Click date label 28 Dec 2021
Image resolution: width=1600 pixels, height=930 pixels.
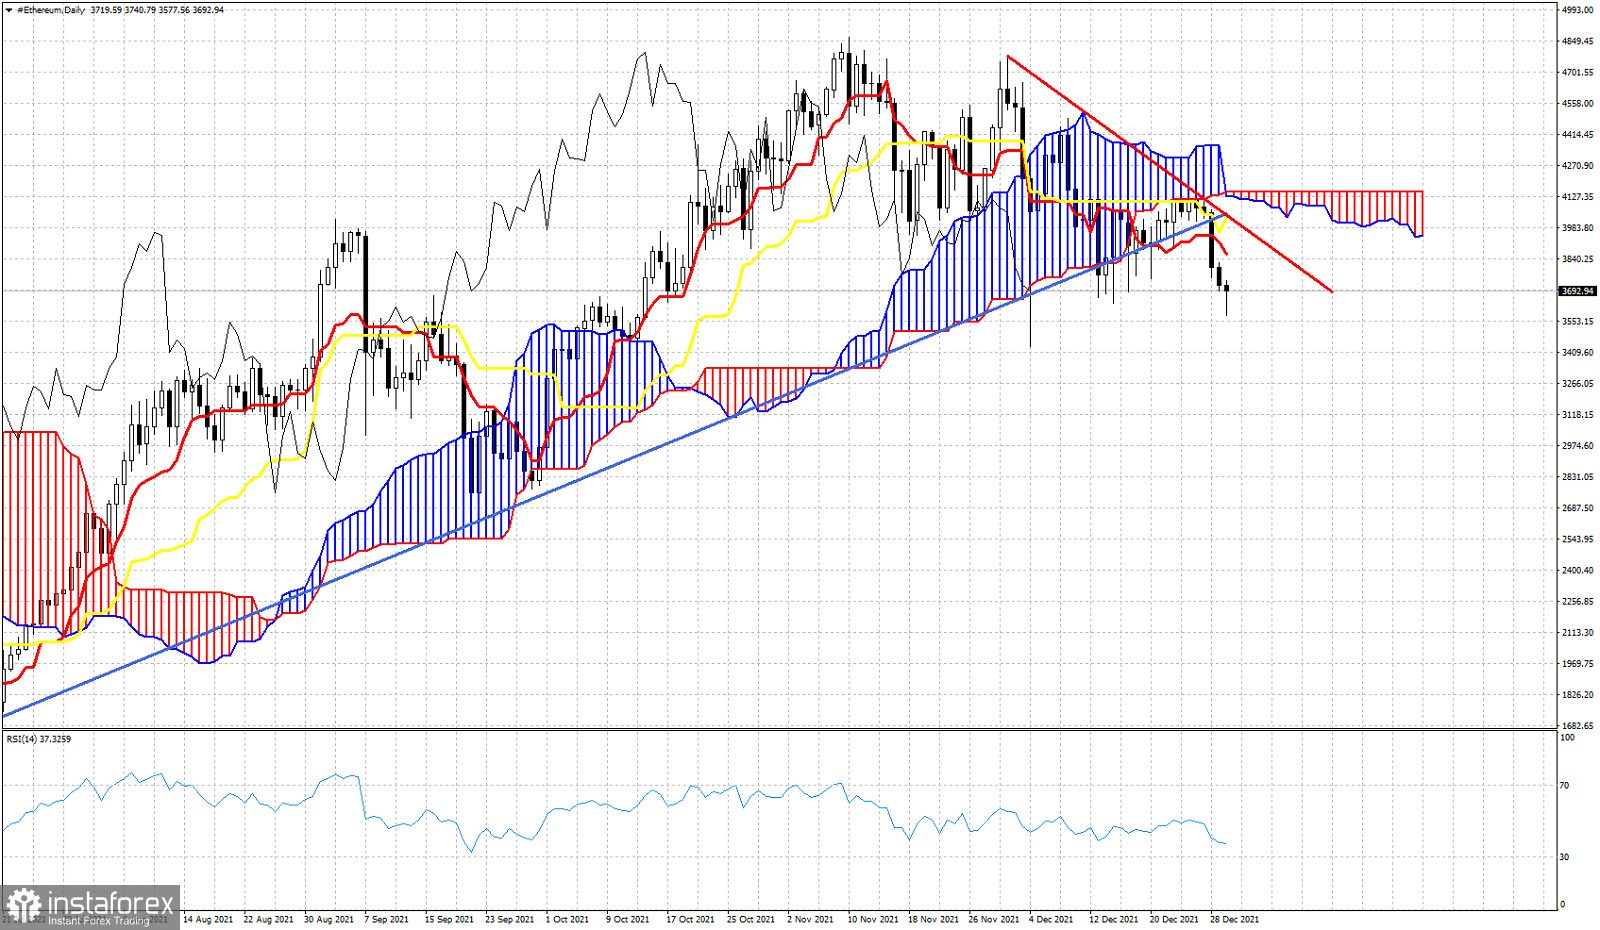[x=1235, y=919]
